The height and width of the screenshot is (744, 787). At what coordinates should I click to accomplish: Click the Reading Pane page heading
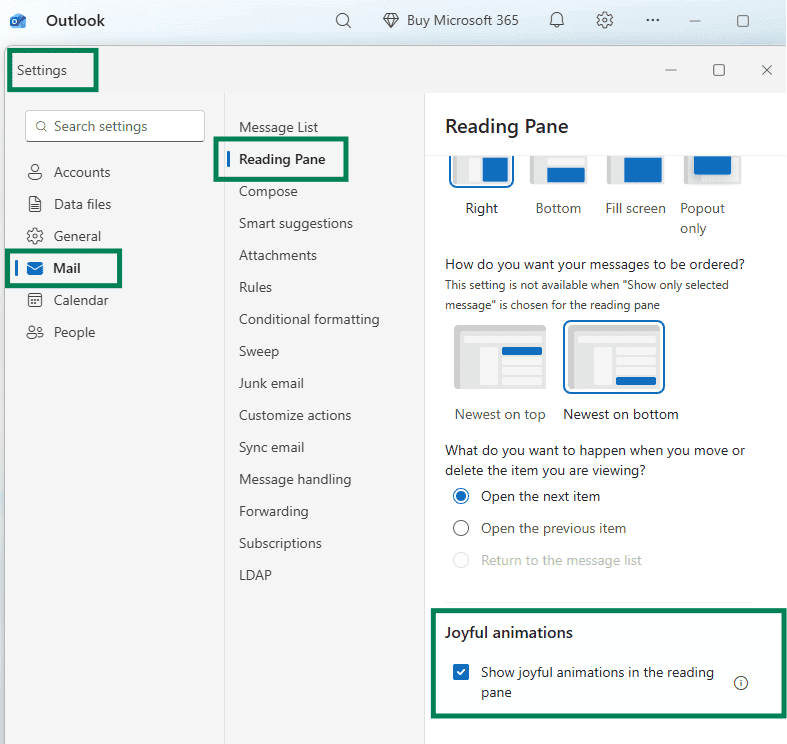click(x=506, y=127)
